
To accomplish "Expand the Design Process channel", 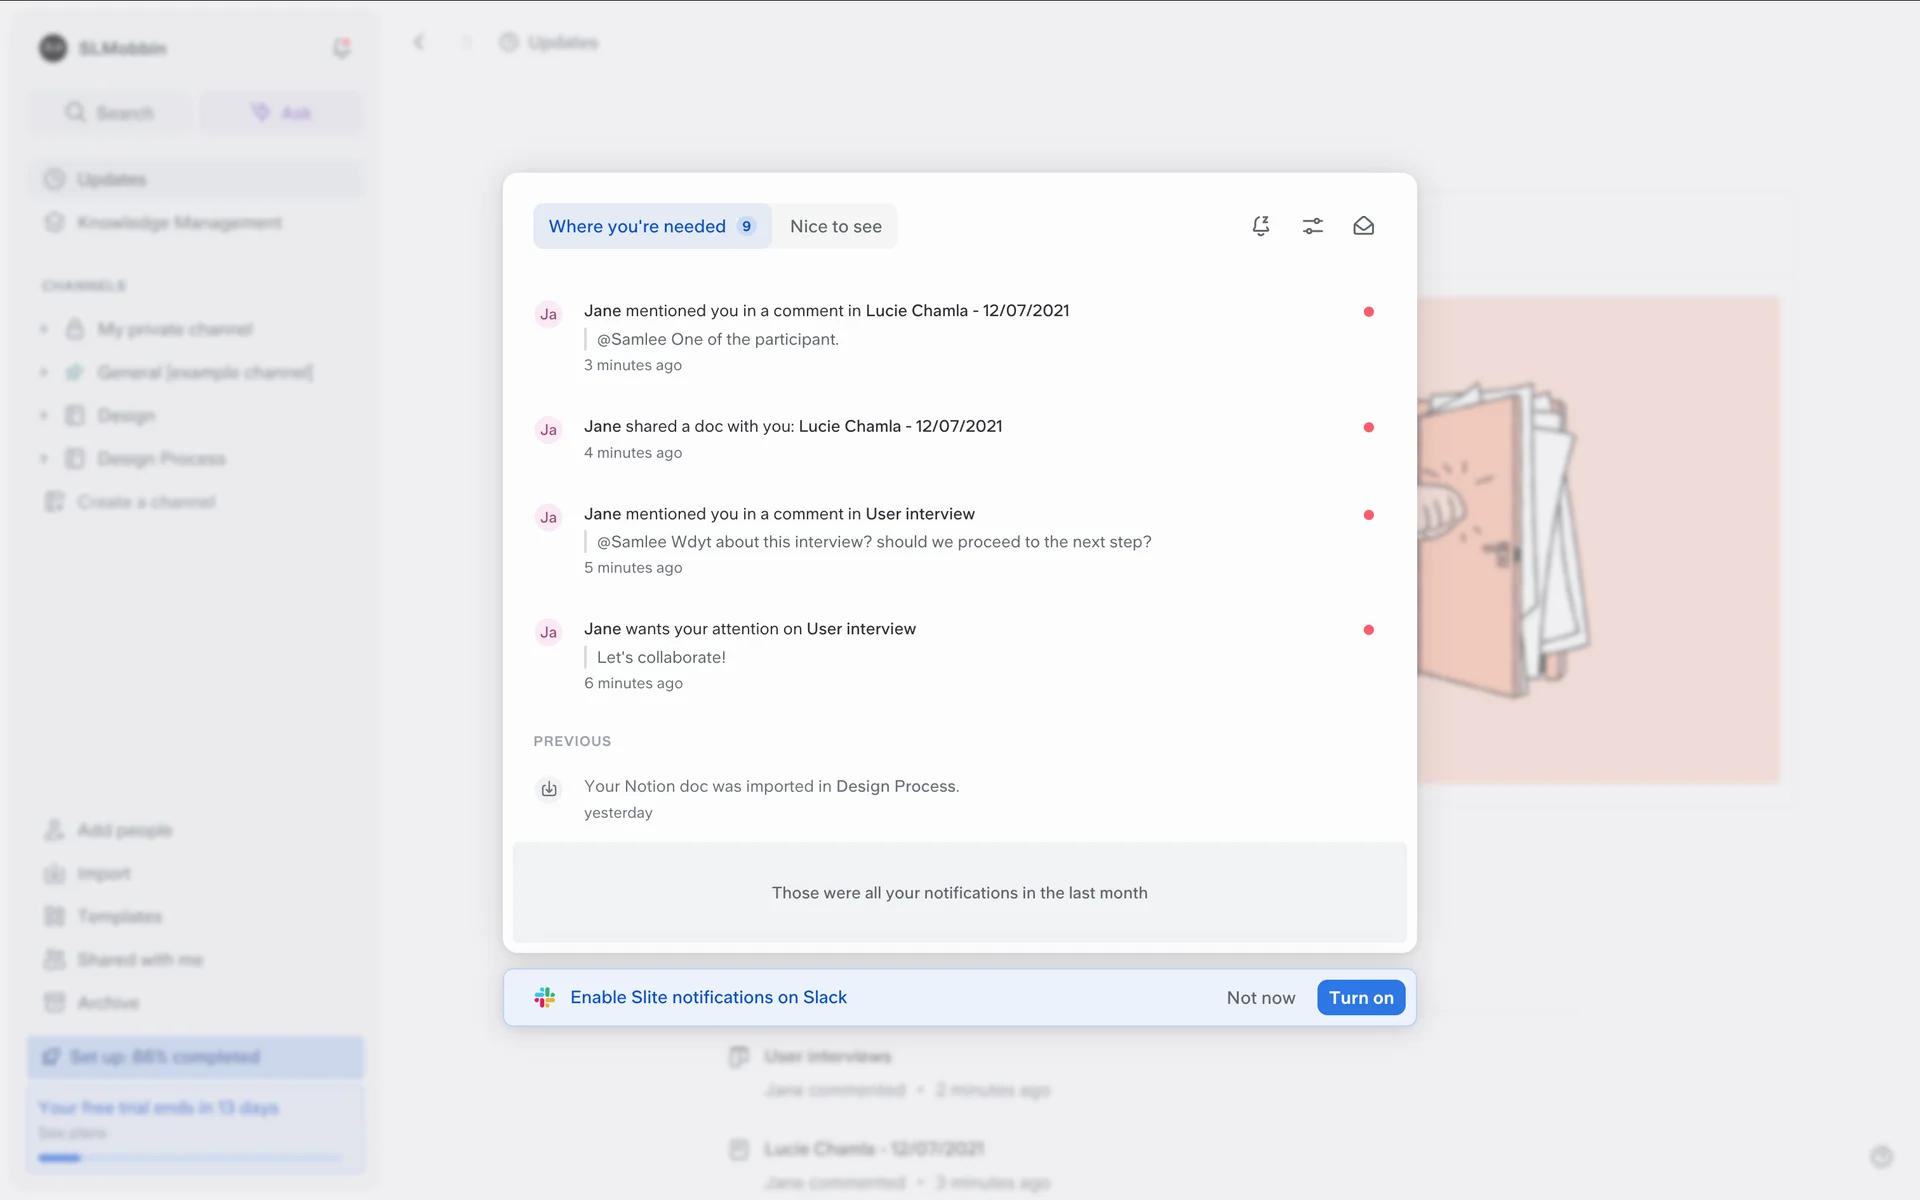I will coord(44,458).
